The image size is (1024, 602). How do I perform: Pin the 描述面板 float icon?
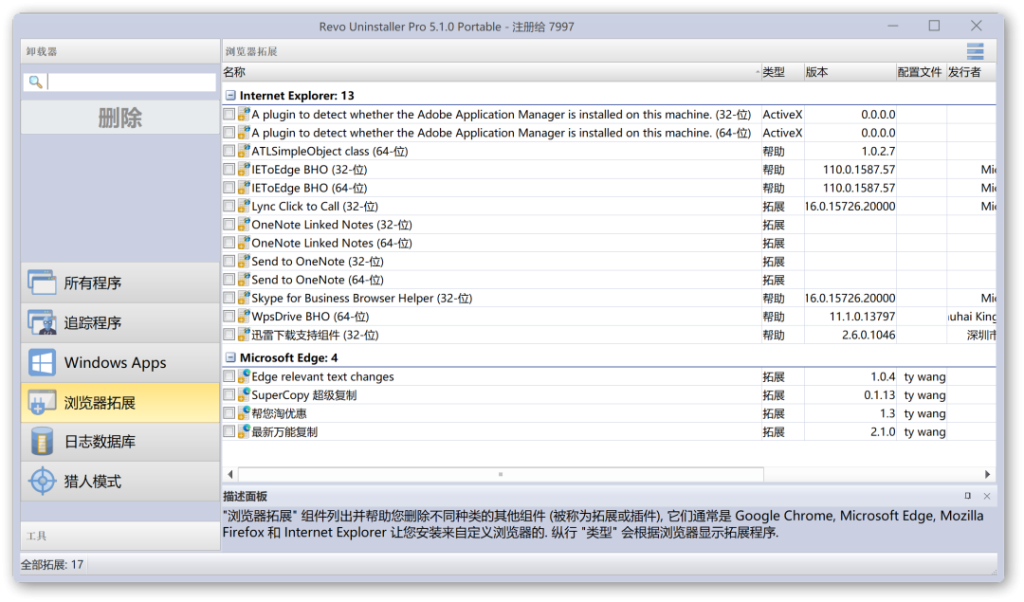(968, 496)
